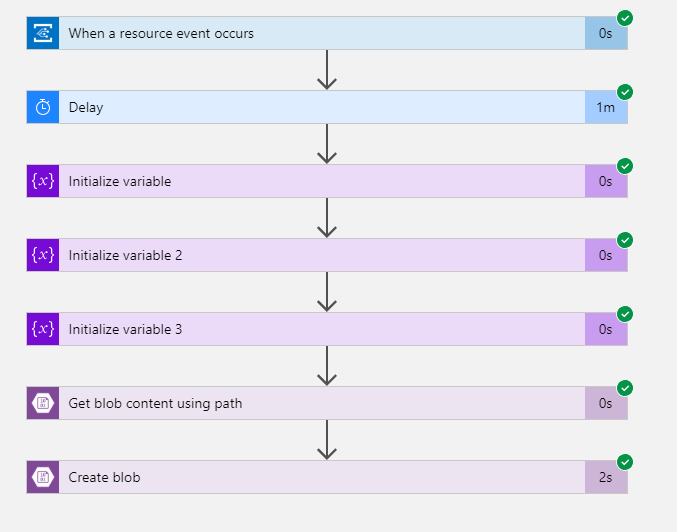Screen dimensions: 677x532
Task: Expand 'Get blob content using path' action
Action: click(327, 403)
